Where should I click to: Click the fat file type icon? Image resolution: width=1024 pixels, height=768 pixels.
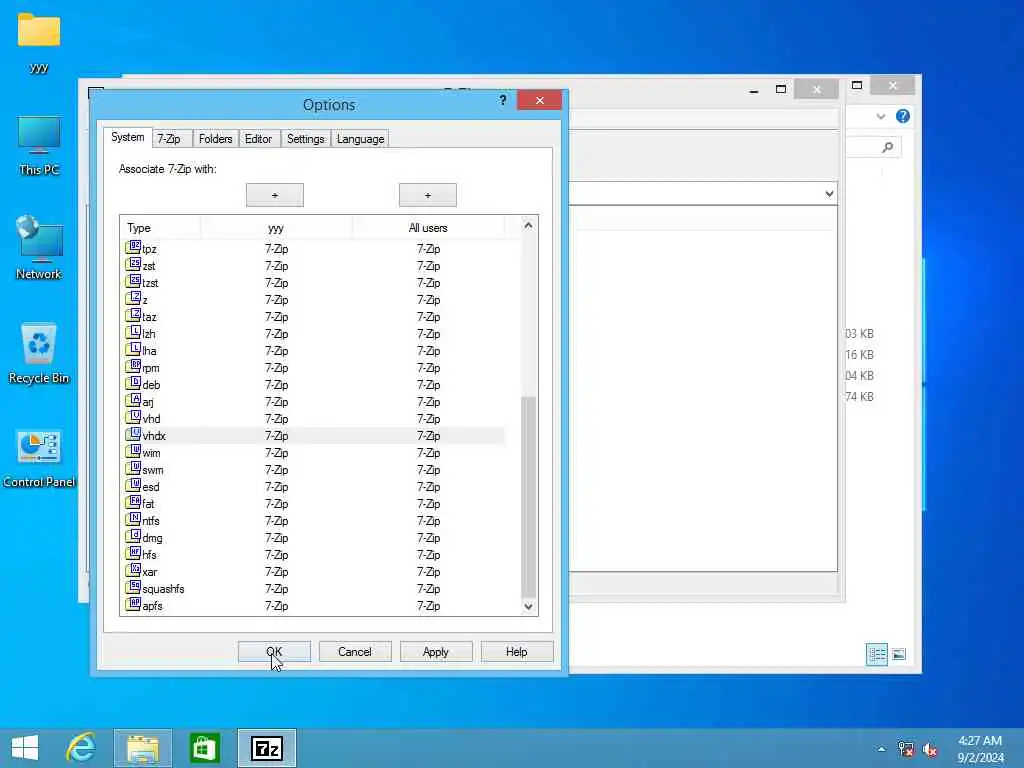tap(133, 503)
